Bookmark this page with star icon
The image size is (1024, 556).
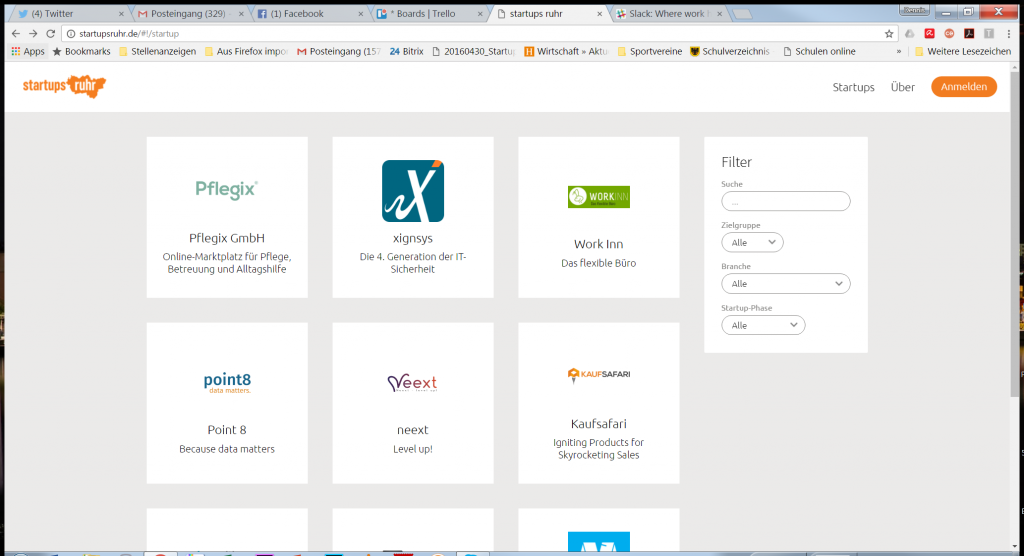tap(889, 33)
